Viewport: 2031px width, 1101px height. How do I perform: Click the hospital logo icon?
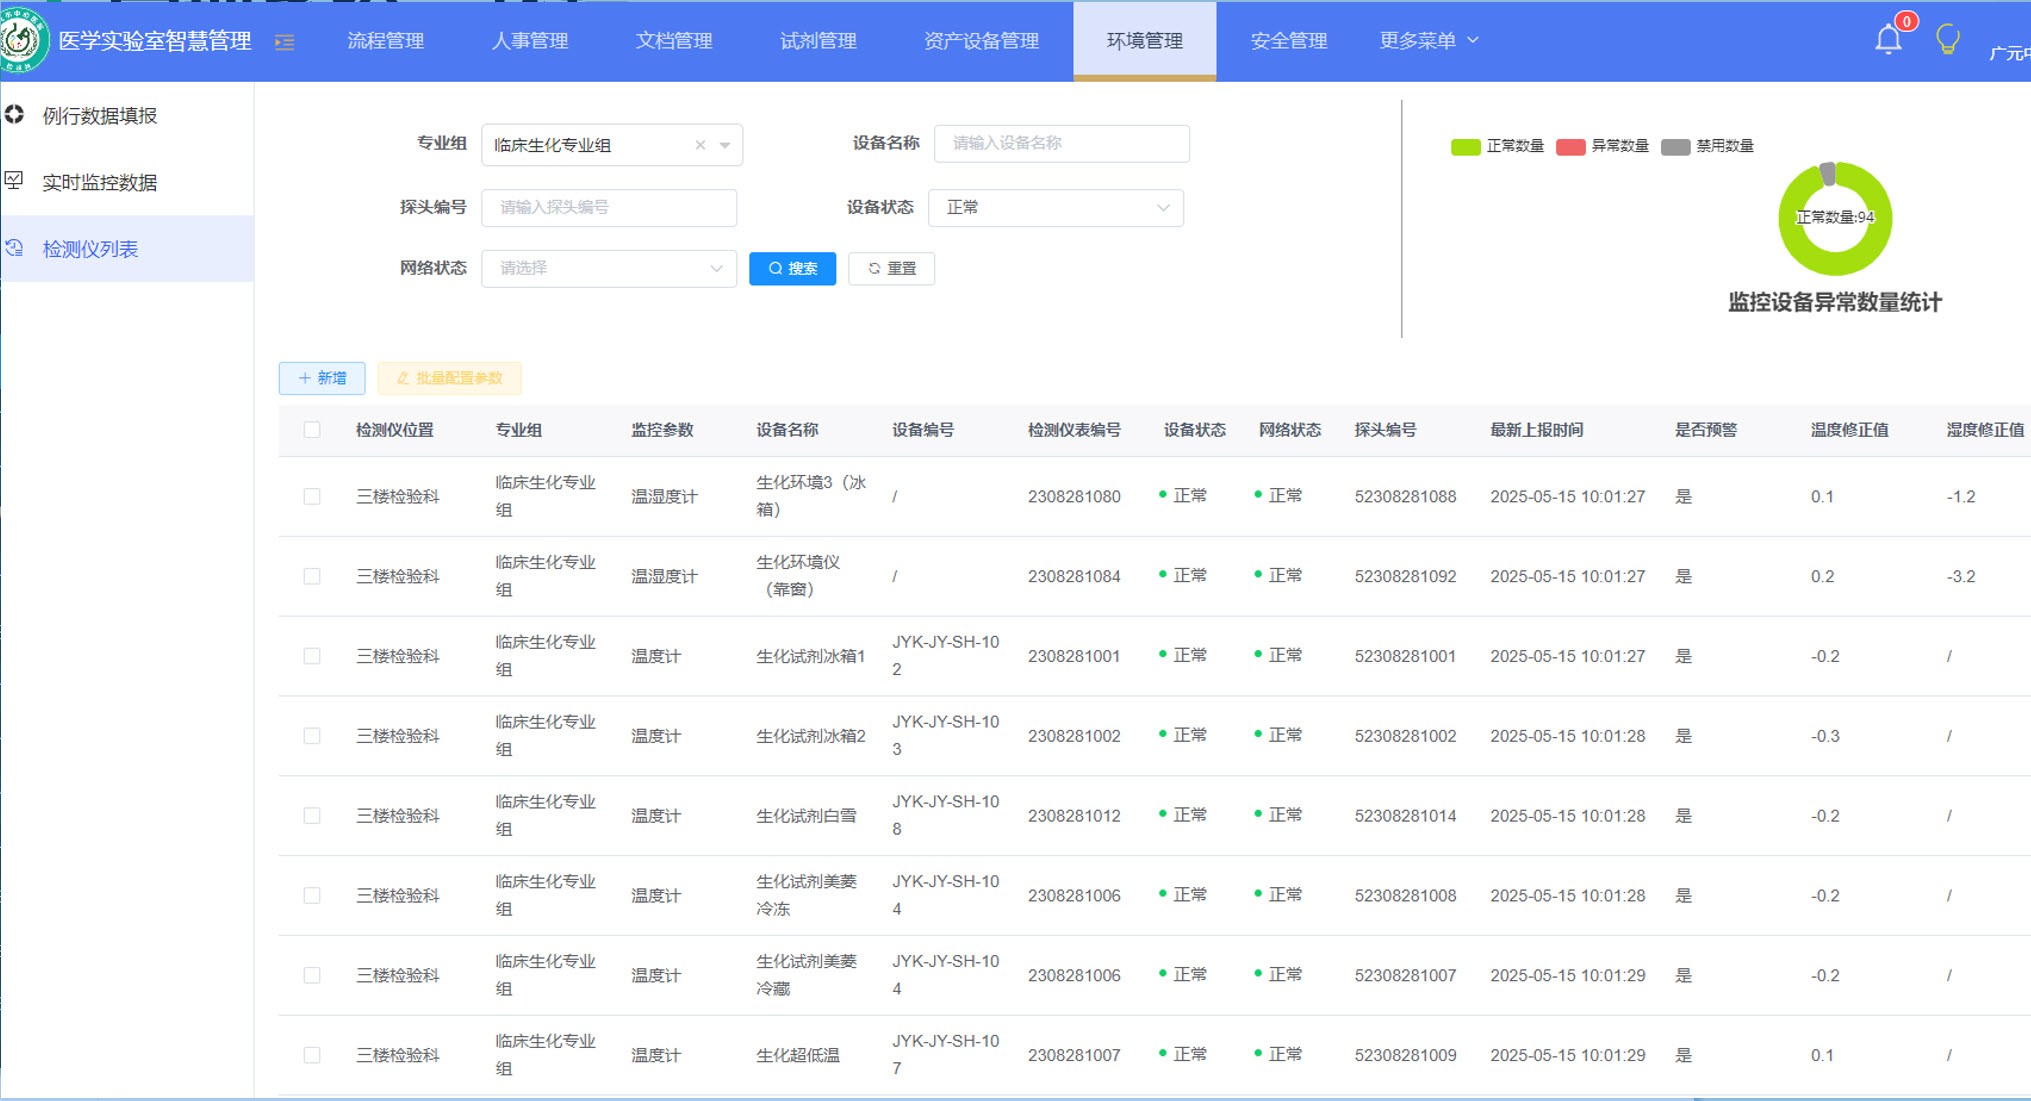[24, 40]
